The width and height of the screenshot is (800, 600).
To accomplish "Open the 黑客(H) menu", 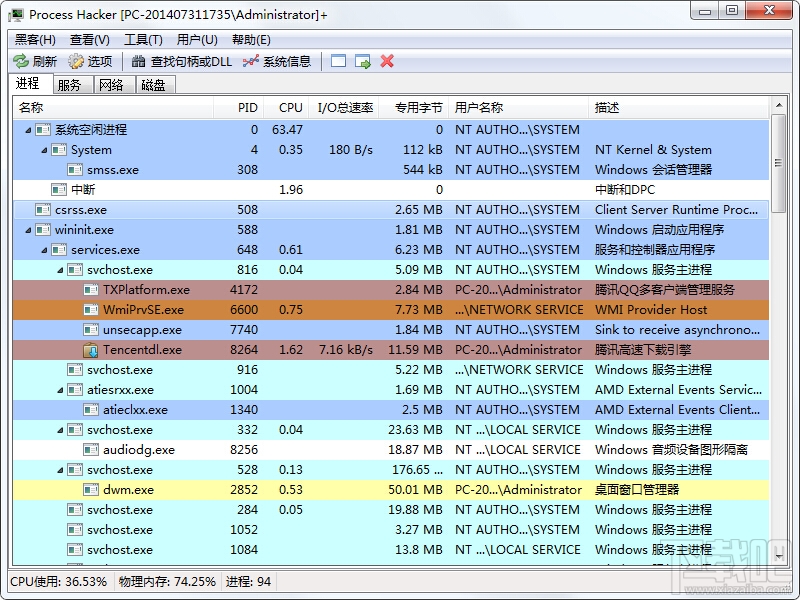I will pos(35,40).
